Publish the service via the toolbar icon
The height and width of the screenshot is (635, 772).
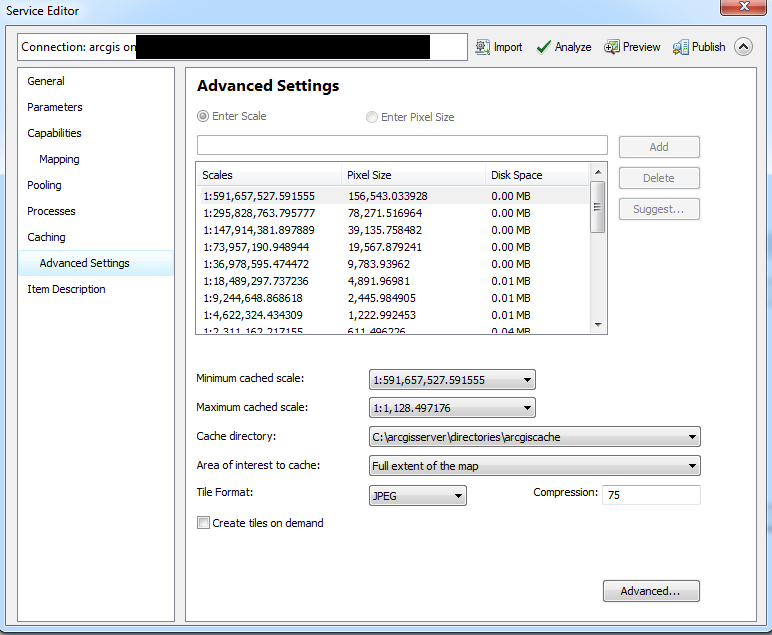pyautogui.click(x=681, y=47)
